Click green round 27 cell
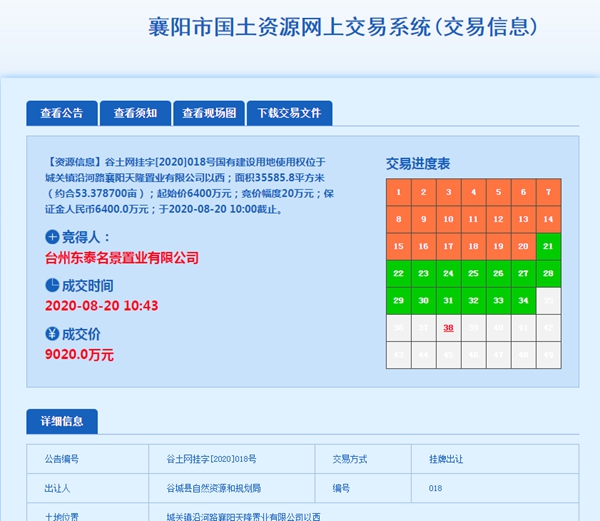The height and width of the screenshot is (521, 600). 523,274
